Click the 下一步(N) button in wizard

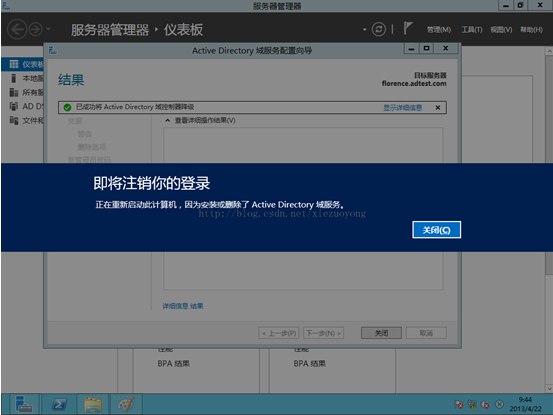[x=323, y=333]
